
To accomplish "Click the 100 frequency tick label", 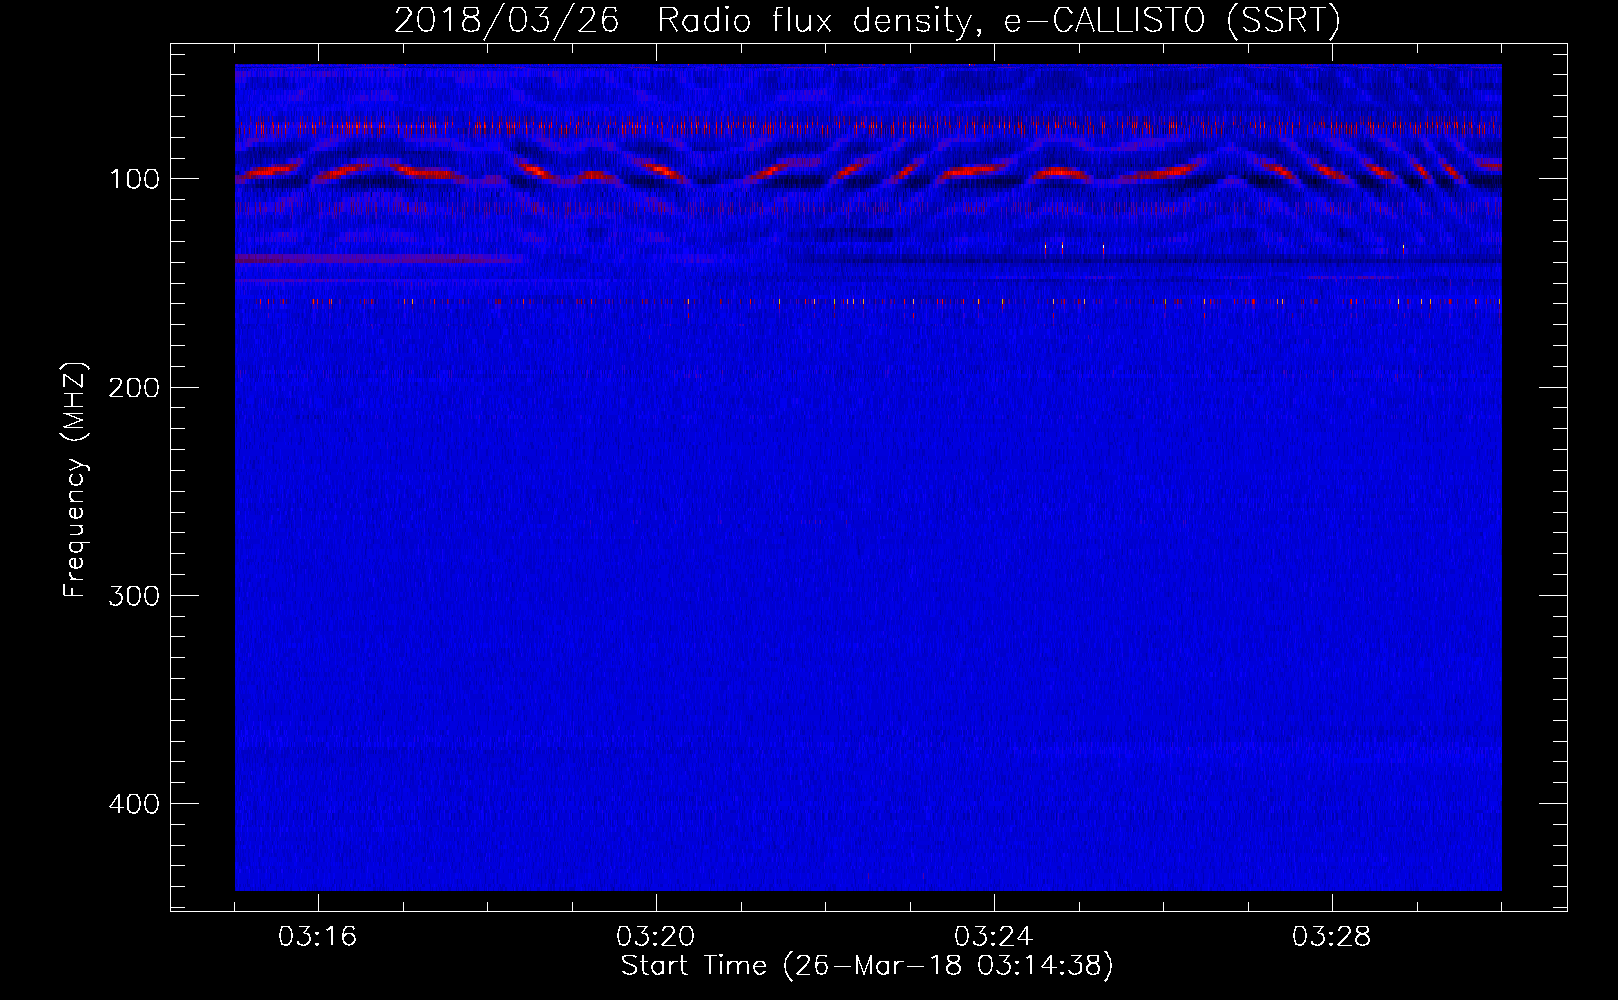I will click(x=134, y=179).
